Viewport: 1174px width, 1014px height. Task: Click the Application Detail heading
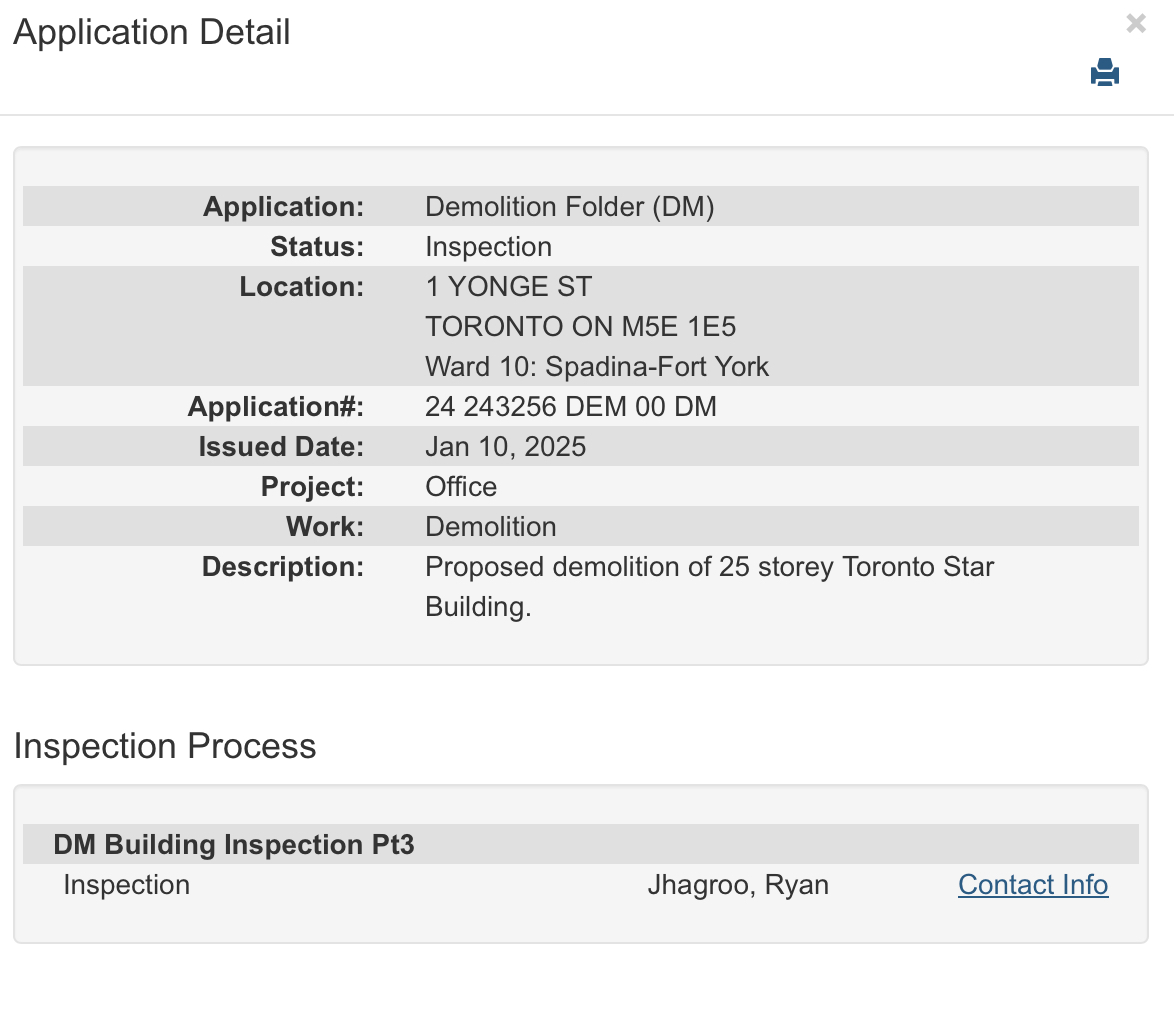click(152, 32)
